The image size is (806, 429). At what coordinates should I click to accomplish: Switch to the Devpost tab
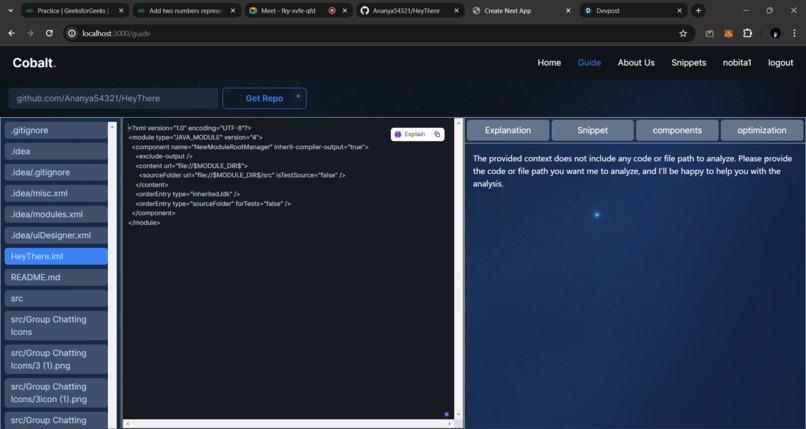coord(634,10)
